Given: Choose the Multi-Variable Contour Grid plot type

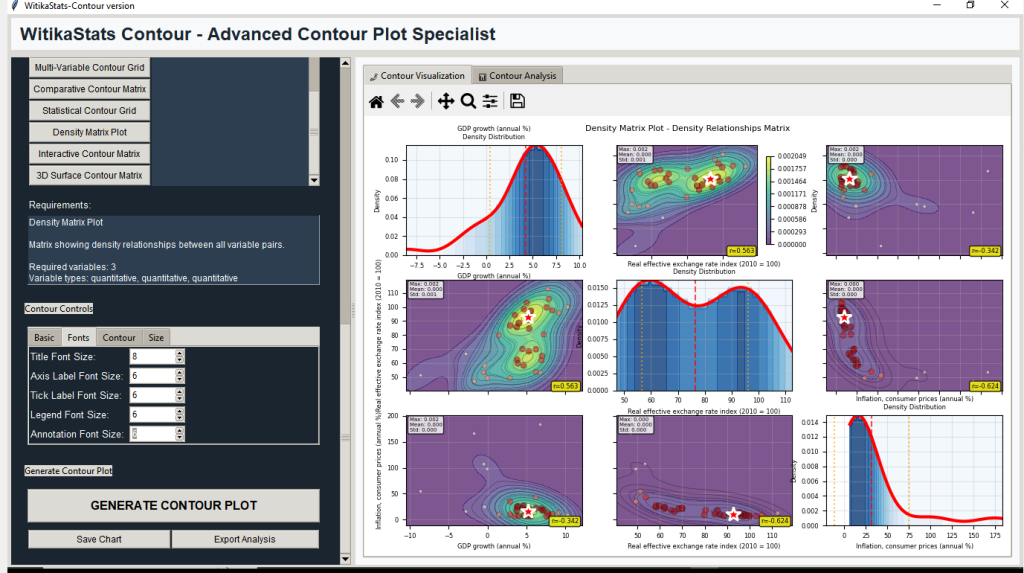Looking at the screenshot, I should 89,67.
